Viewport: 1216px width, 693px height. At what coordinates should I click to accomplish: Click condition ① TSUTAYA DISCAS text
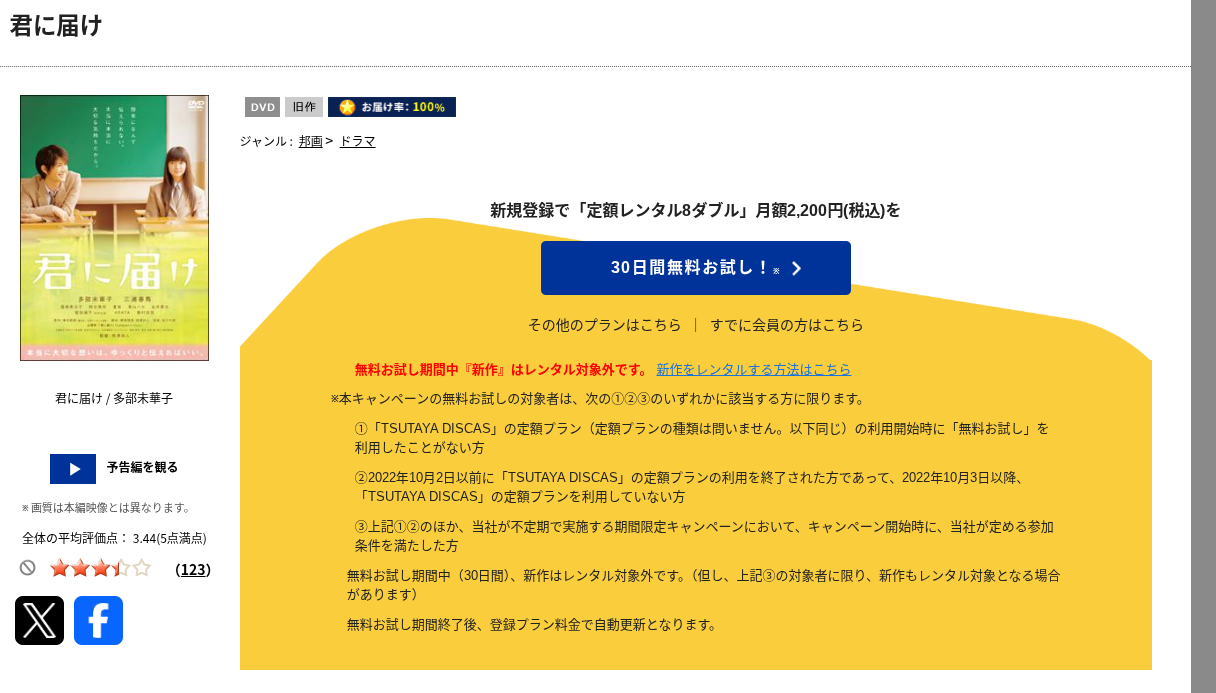pyautogui.click(x=702, y=438)
